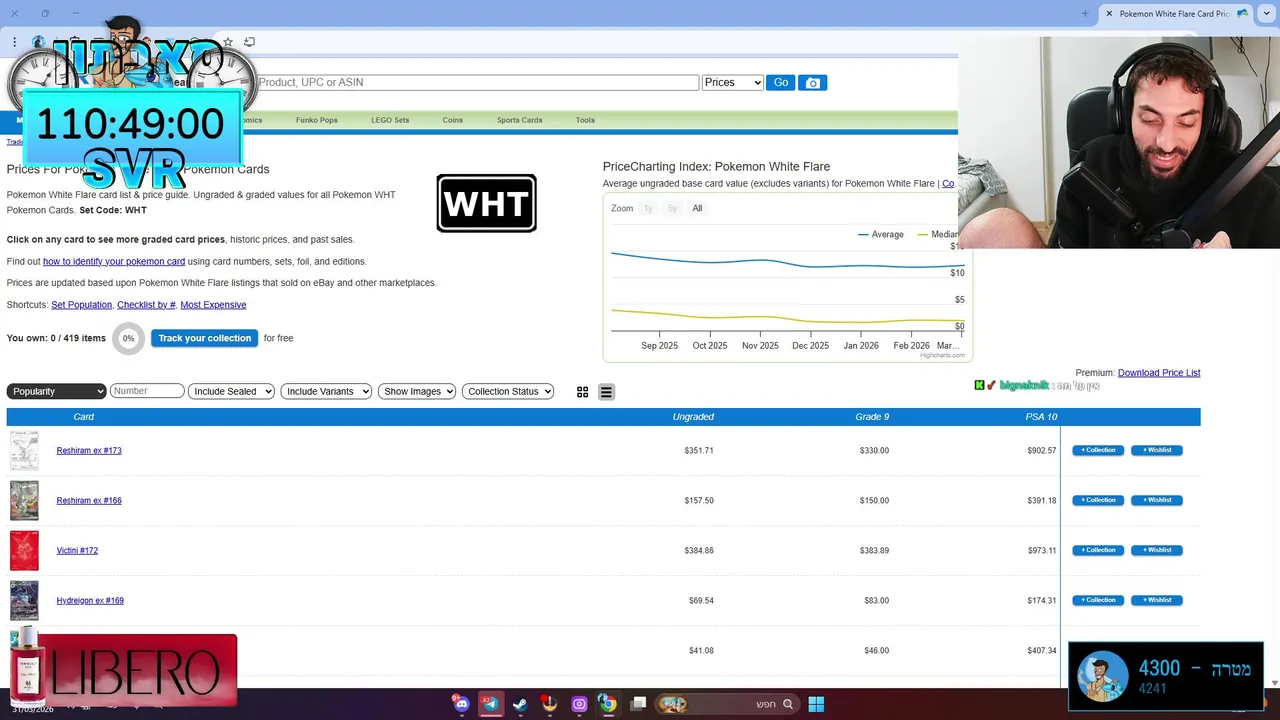Open Steam from the taskbar
Viewport: 1280px width, 720px height.
click(x=520, y=704)
